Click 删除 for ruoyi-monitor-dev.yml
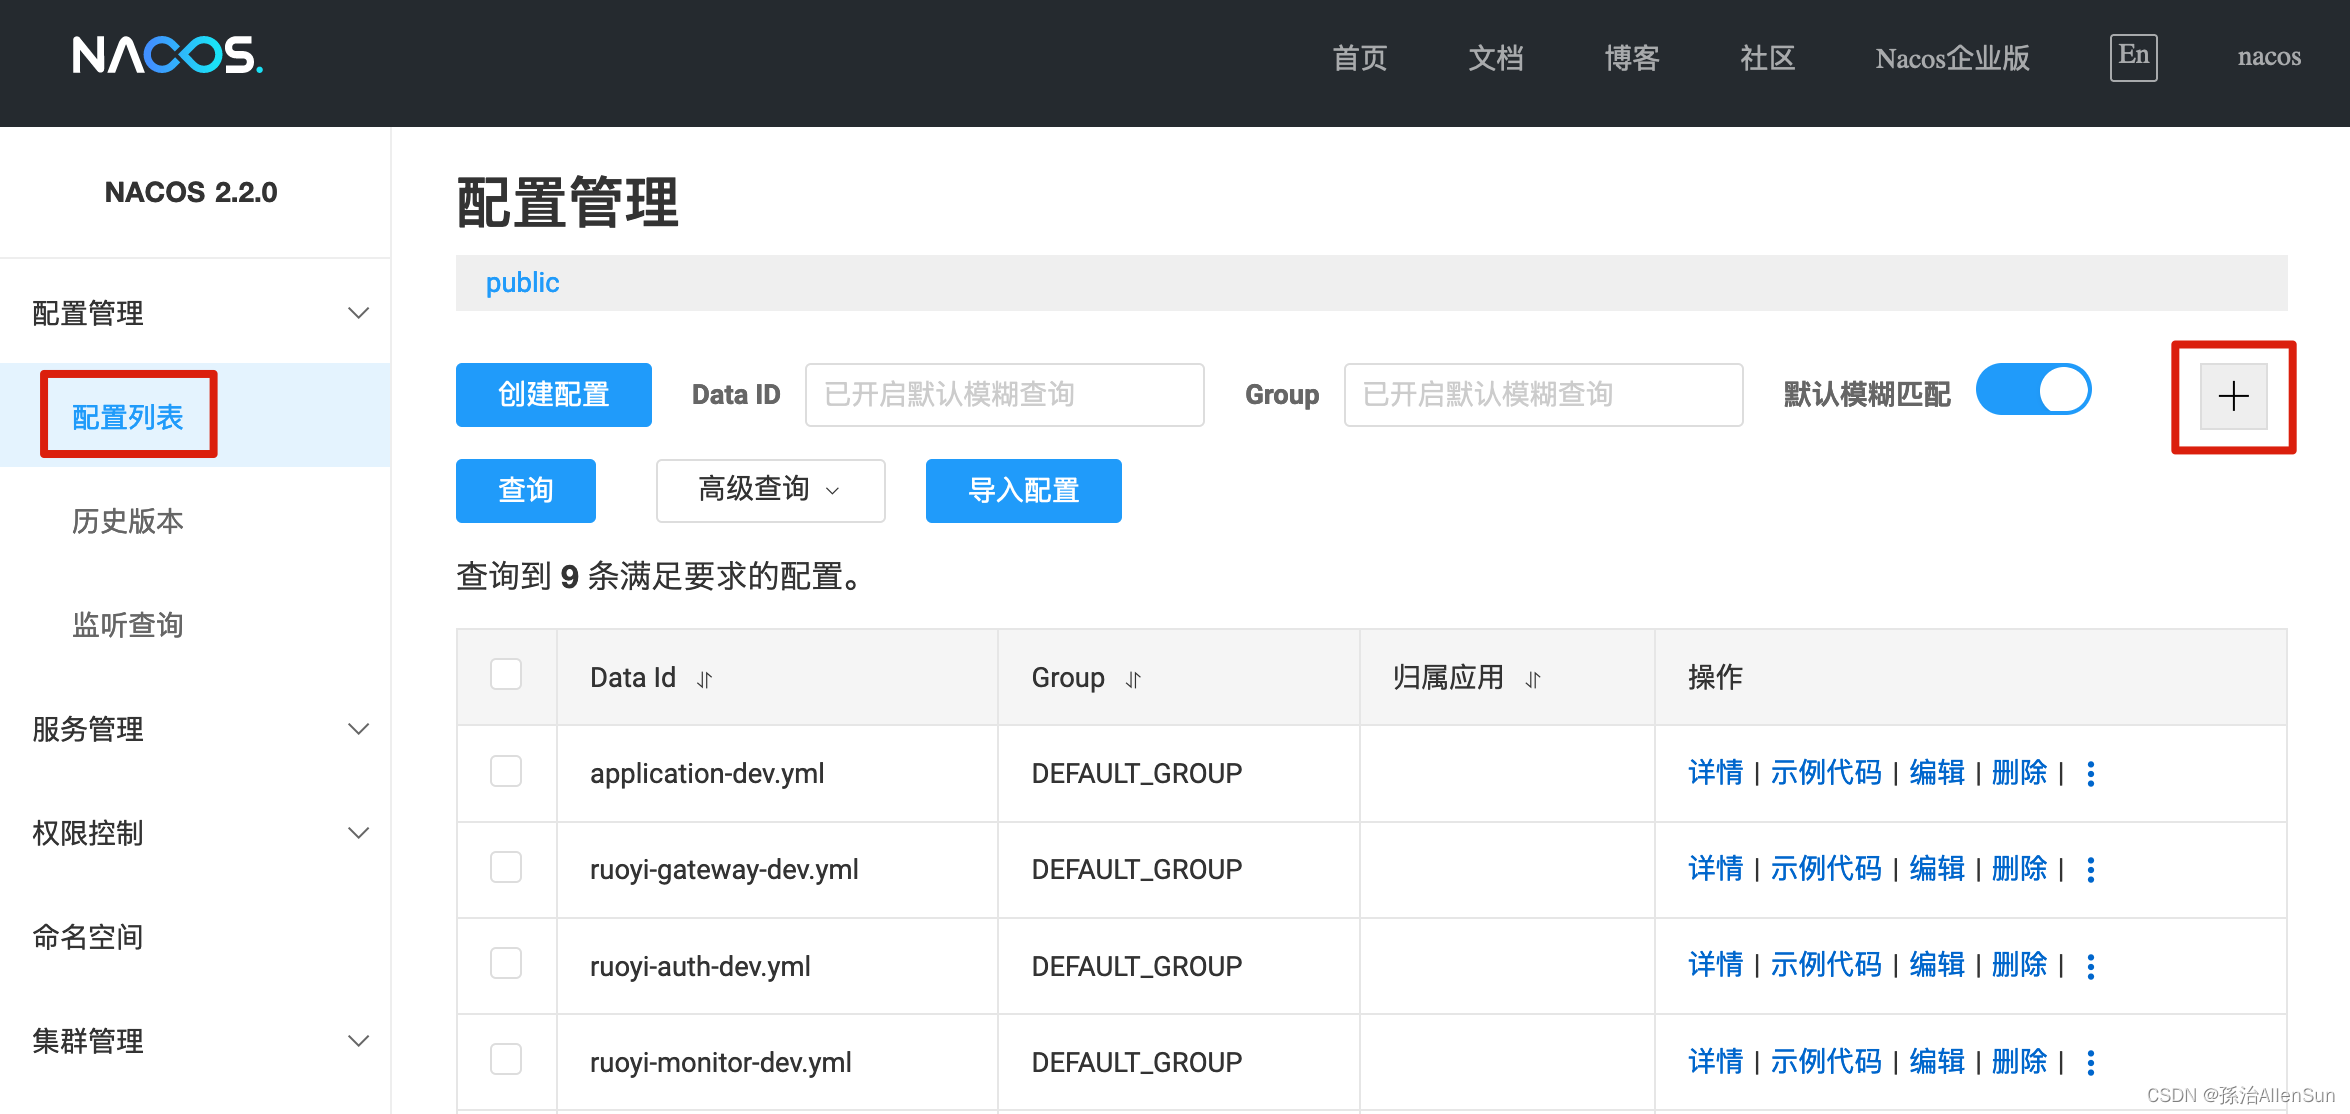This screenshot has width=2350, height=1114. (x=2019, y=1061)
